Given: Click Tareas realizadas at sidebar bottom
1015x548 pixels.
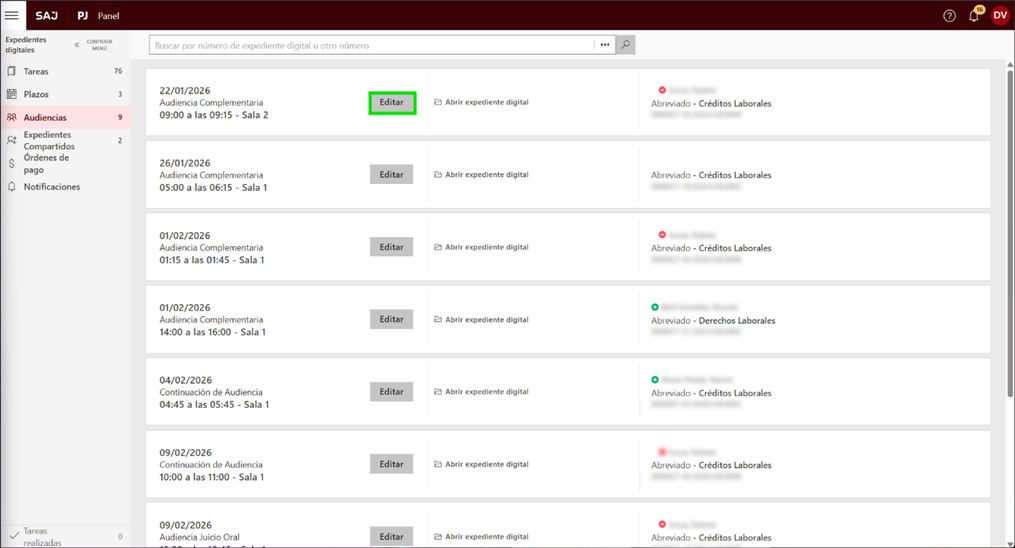Looking at the screenshot, I should coord(42,537).
